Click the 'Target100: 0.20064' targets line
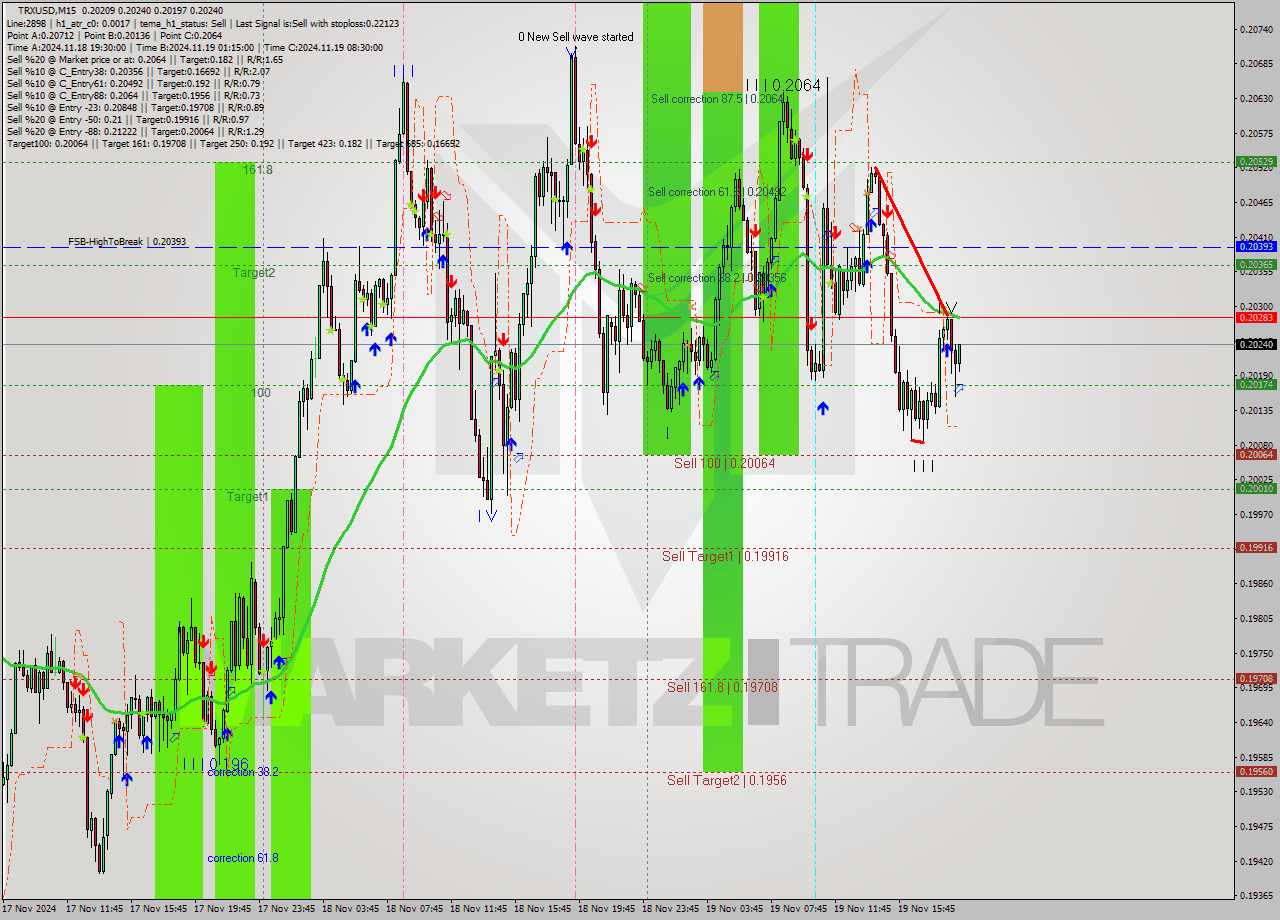The image size is (1280, 920). coord(233,143)
